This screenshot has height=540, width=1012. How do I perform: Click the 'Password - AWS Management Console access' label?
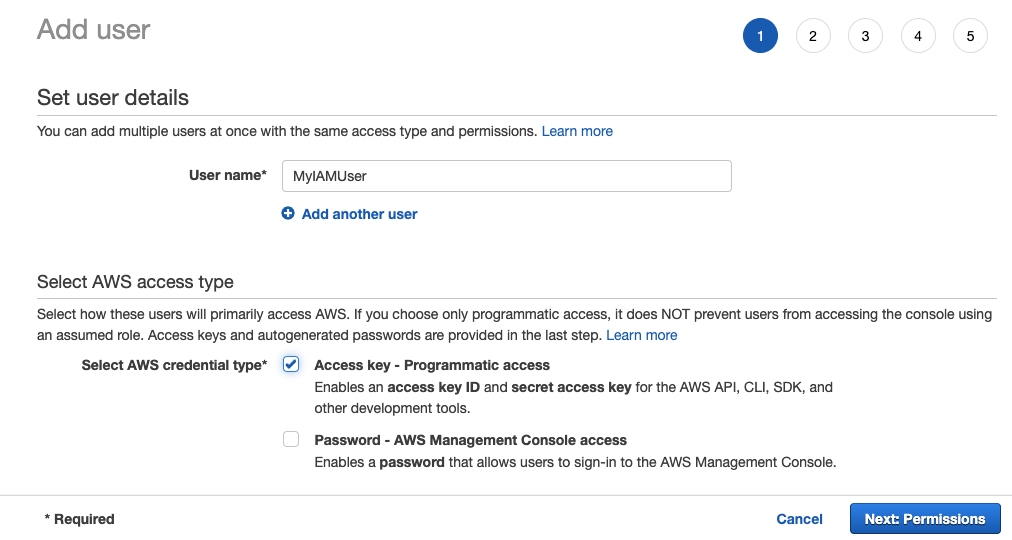(470, 440)
